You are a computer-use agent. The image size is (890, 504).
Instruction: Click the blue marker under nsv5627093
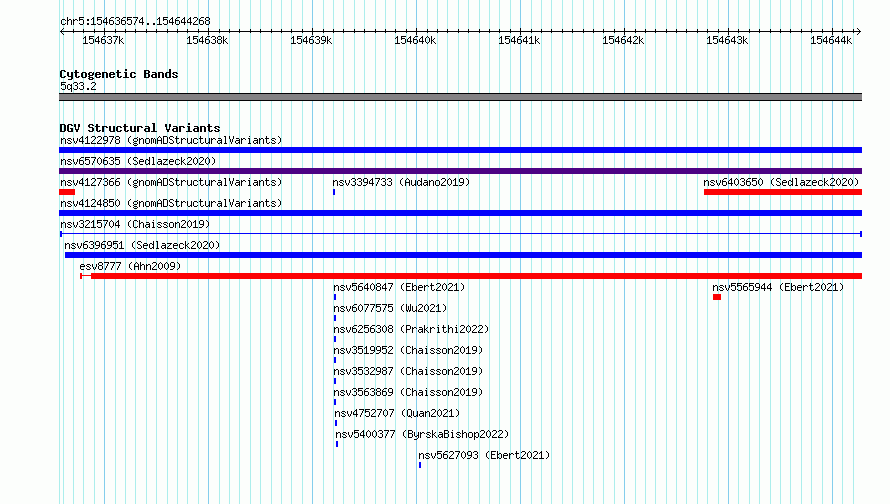420,465
